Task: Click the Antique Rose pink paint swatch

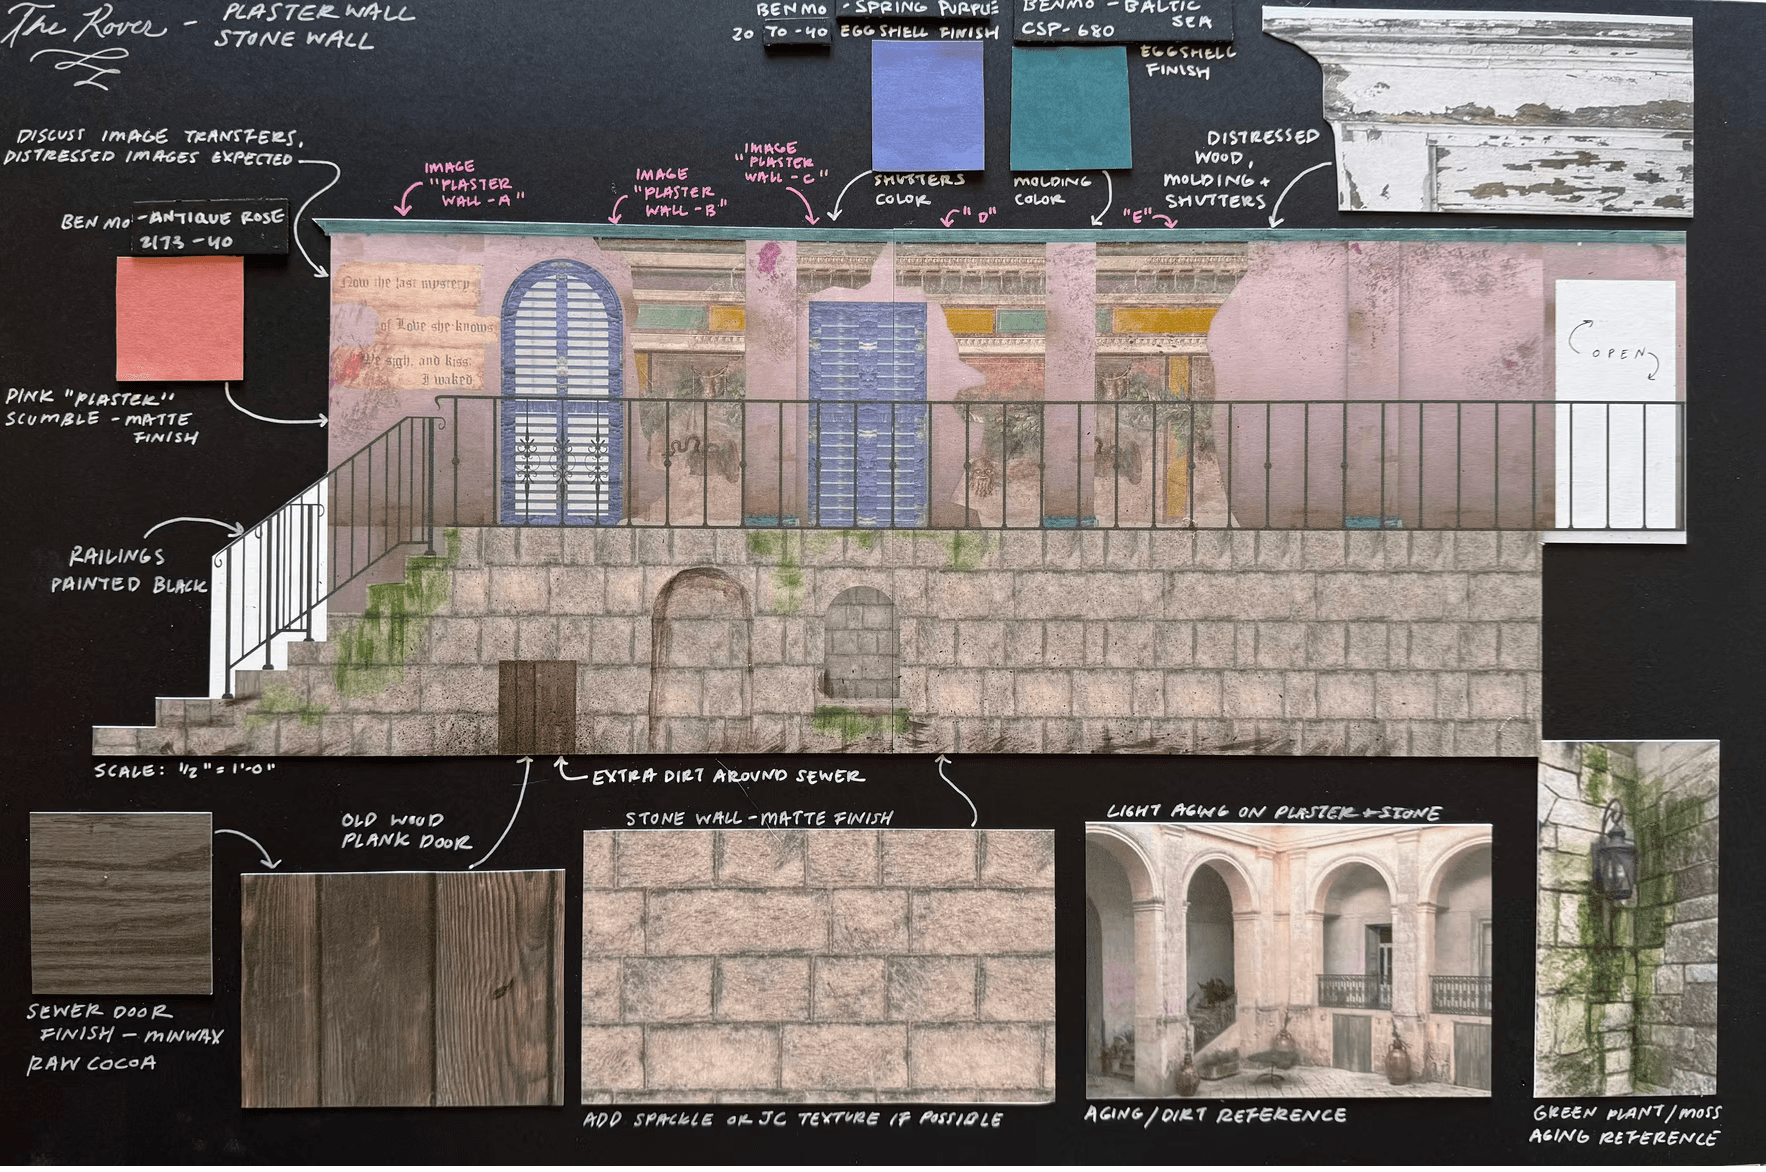Action: tap(180, 318)
